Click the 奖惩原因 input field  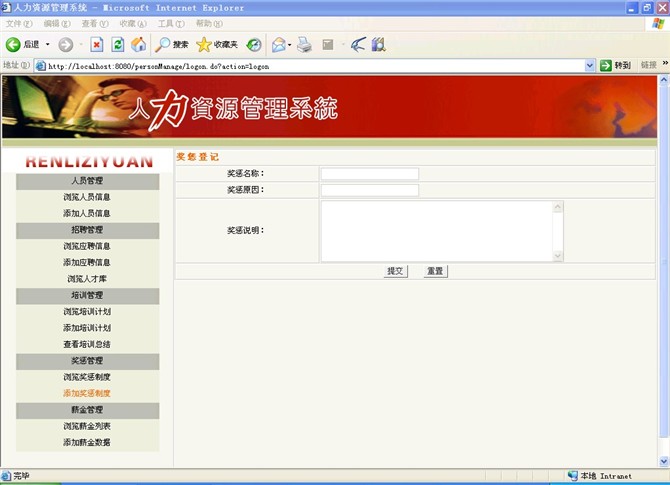click(370, 190)
